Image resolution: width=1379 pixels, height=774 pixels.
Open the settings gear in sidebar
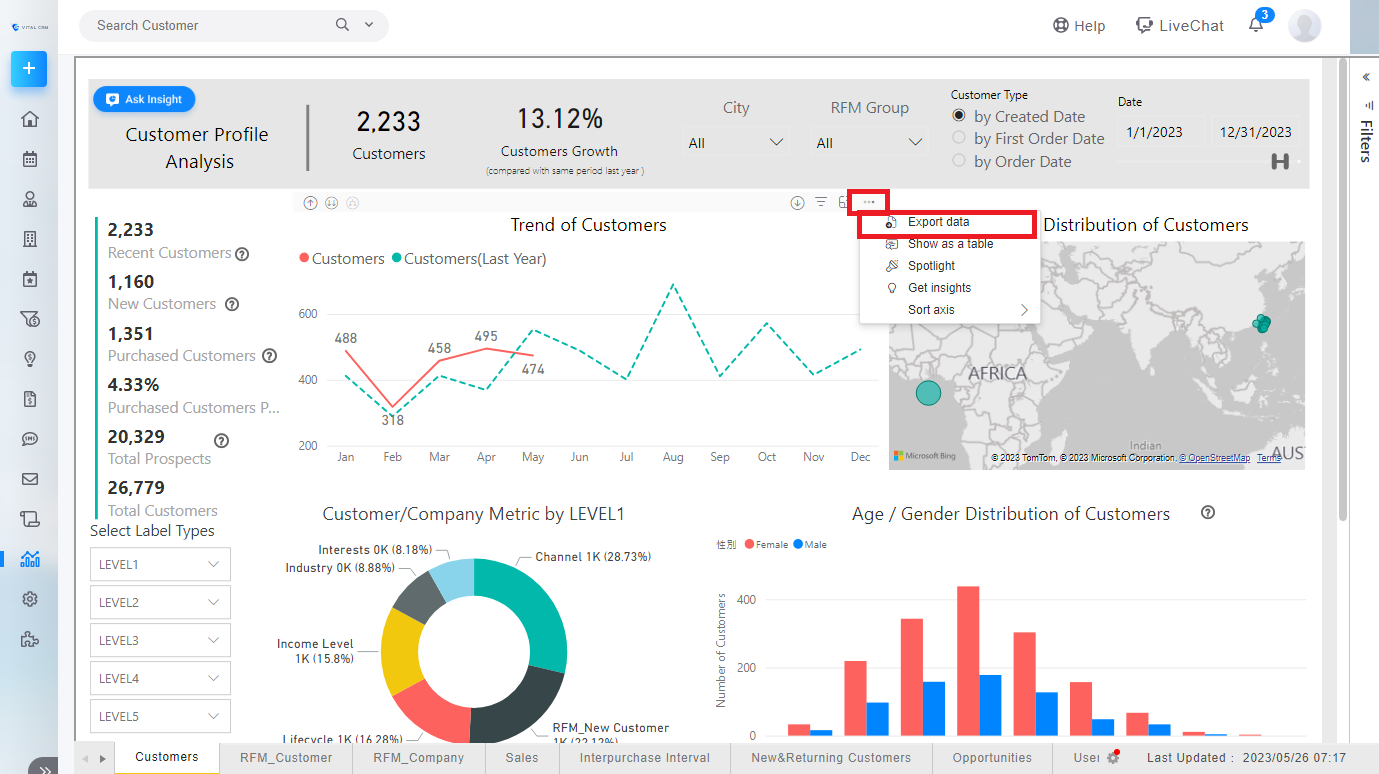coord(30,599)
